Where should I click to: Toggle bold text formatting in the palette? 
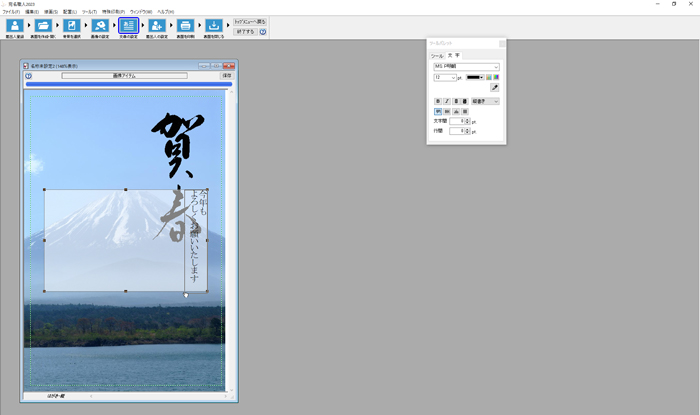click(437, 101)
